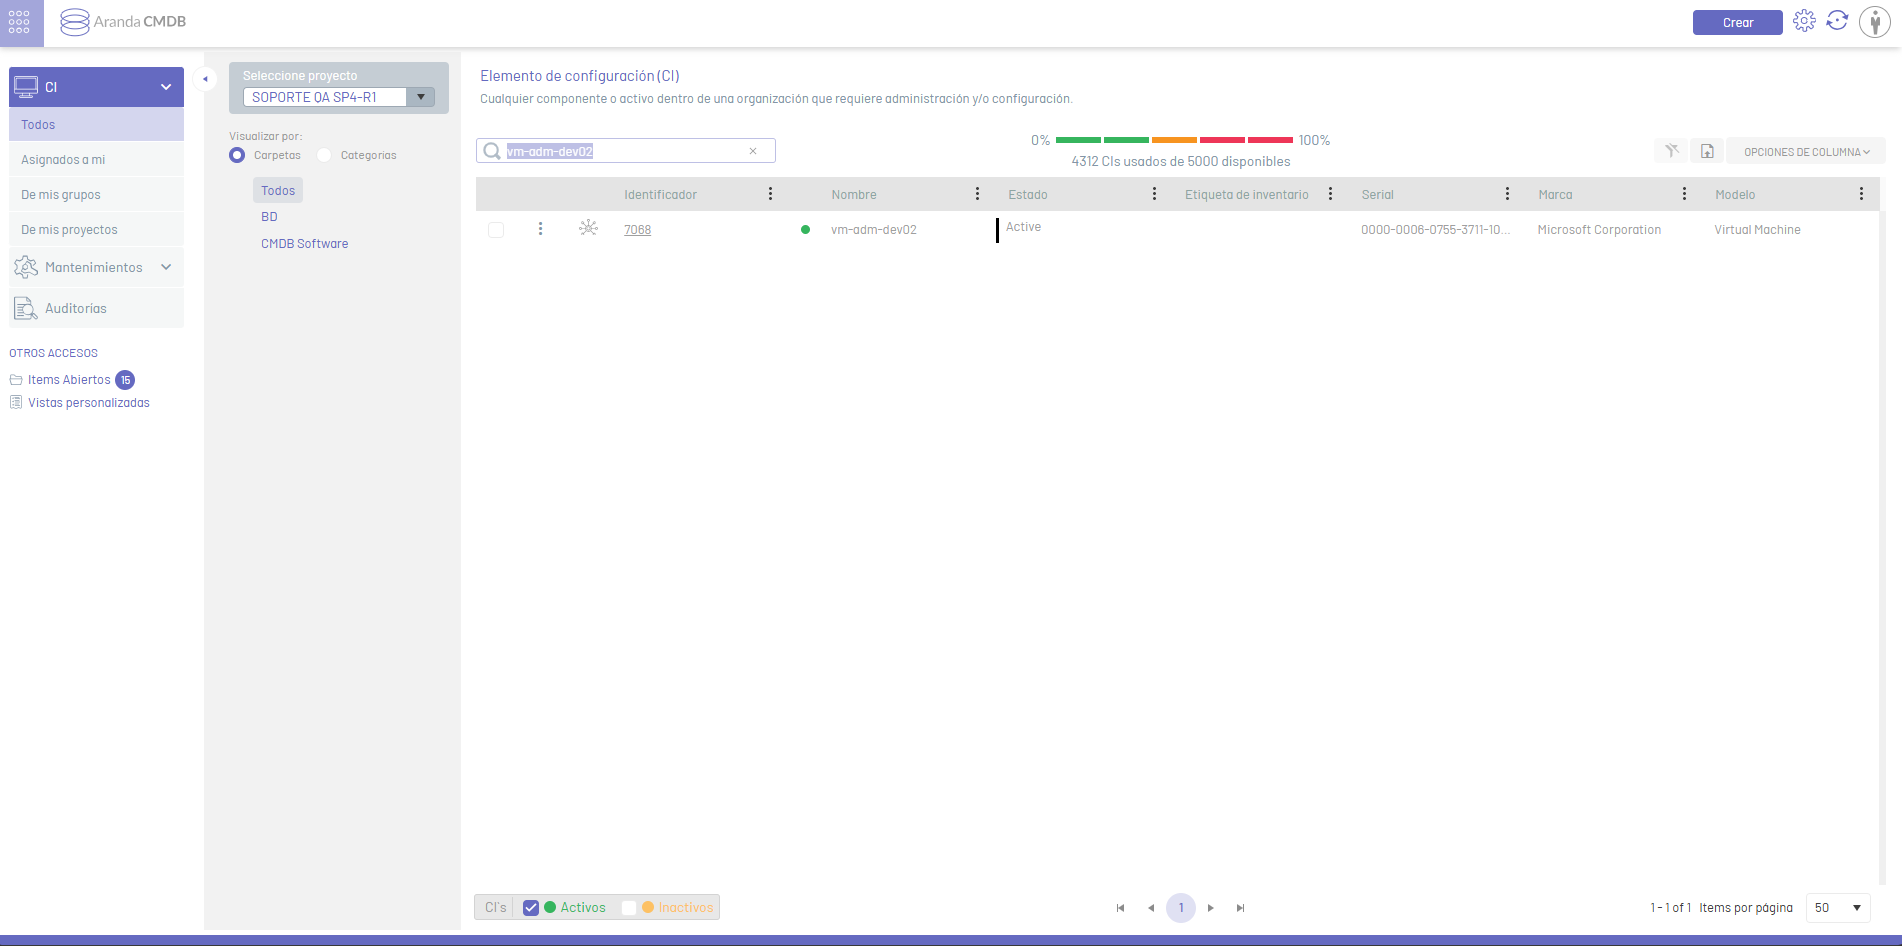Image resolution: width=1902 pixels, height=946 pixels.
Task: Enable the Inactivos filter checkbox
Action: pyautogui.click(x=629, y=908)
